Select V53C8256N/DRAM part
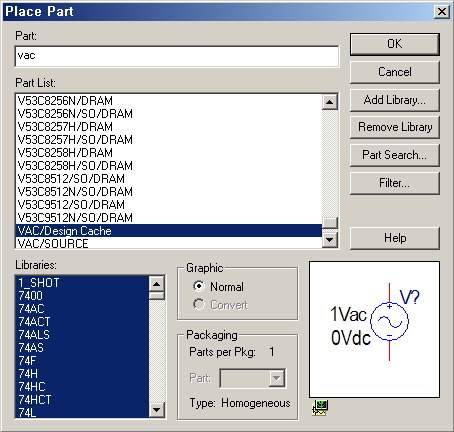 pyautogui.click(x=169, y=101)
